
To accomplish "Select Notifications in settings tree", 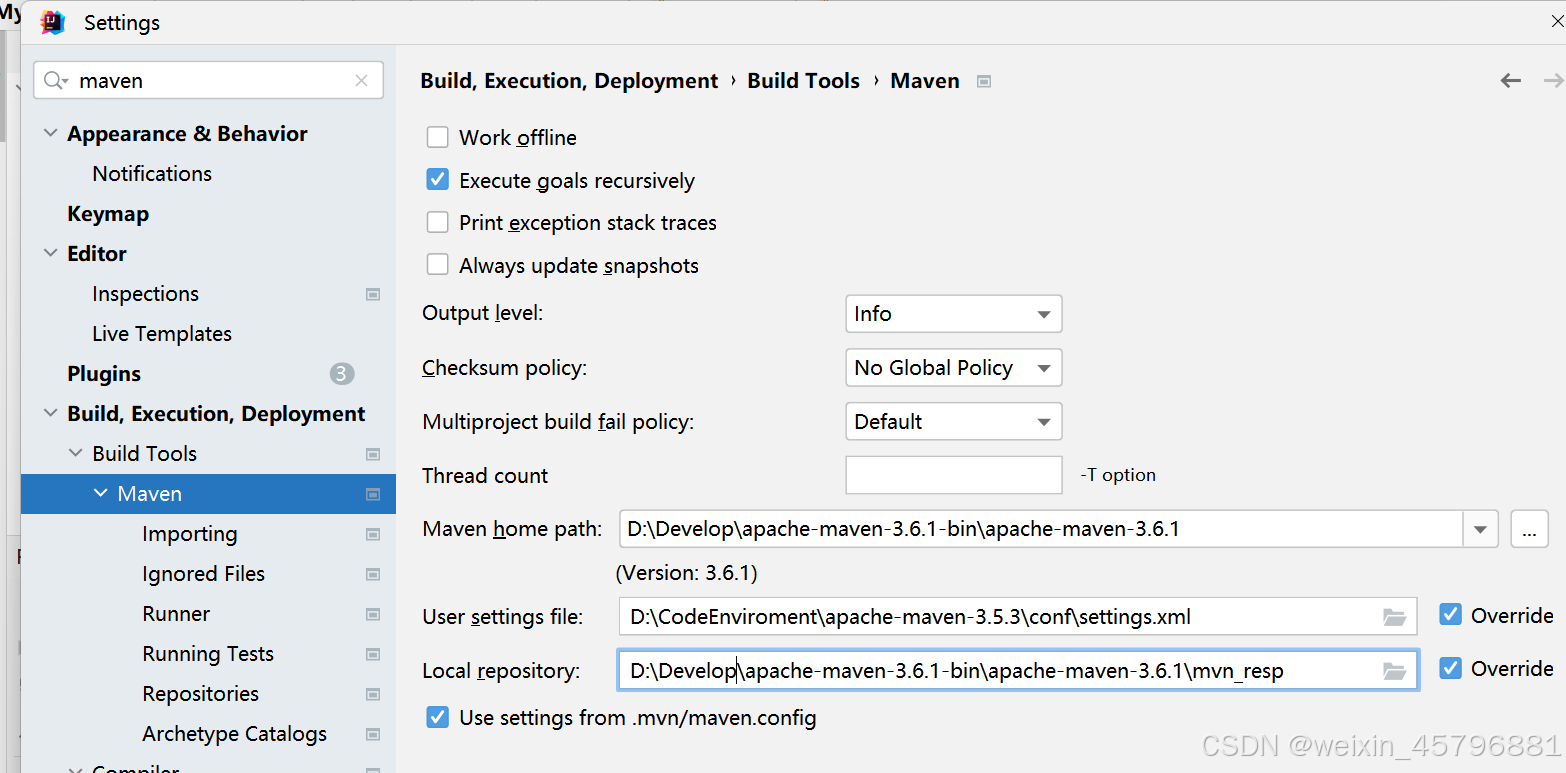I will [152, 174].
